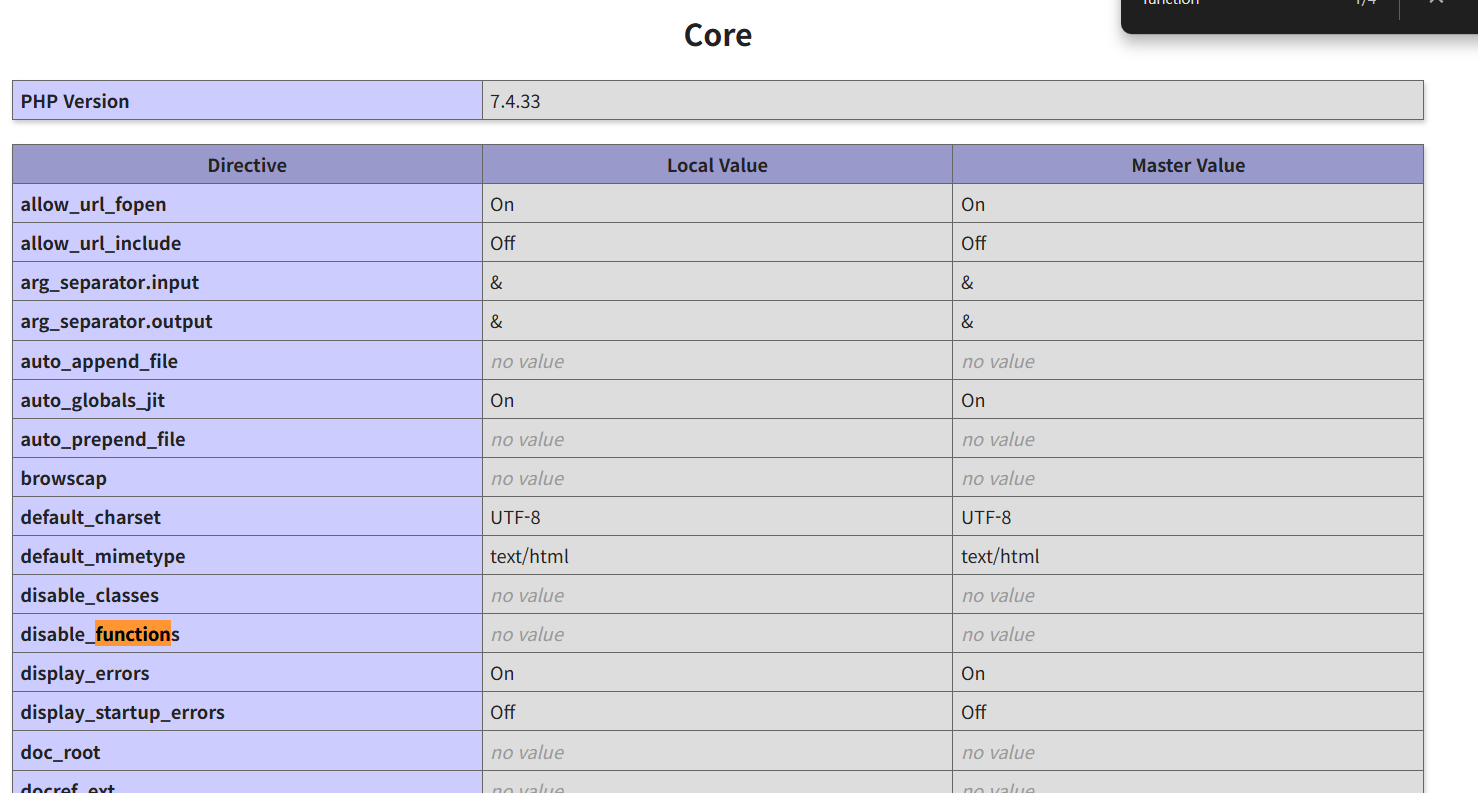This screenshot has width=1478, height=793.
Task: Click the allow_url_fopen directive name
Action: coord(93,204)
